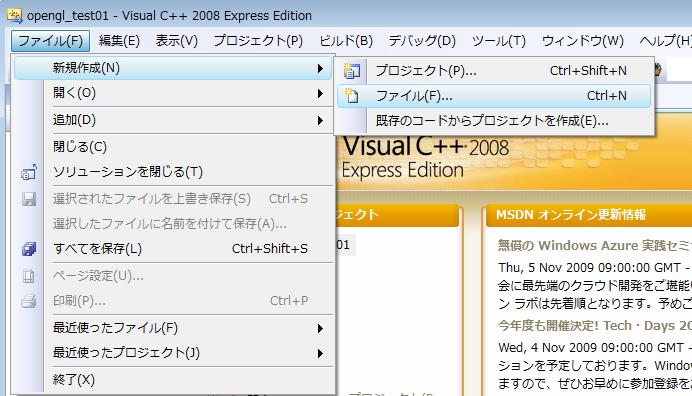Open the ファイル(F) menu
This screenshot has height=396, width=692.
pyautogui.click(x=50, y=41)
